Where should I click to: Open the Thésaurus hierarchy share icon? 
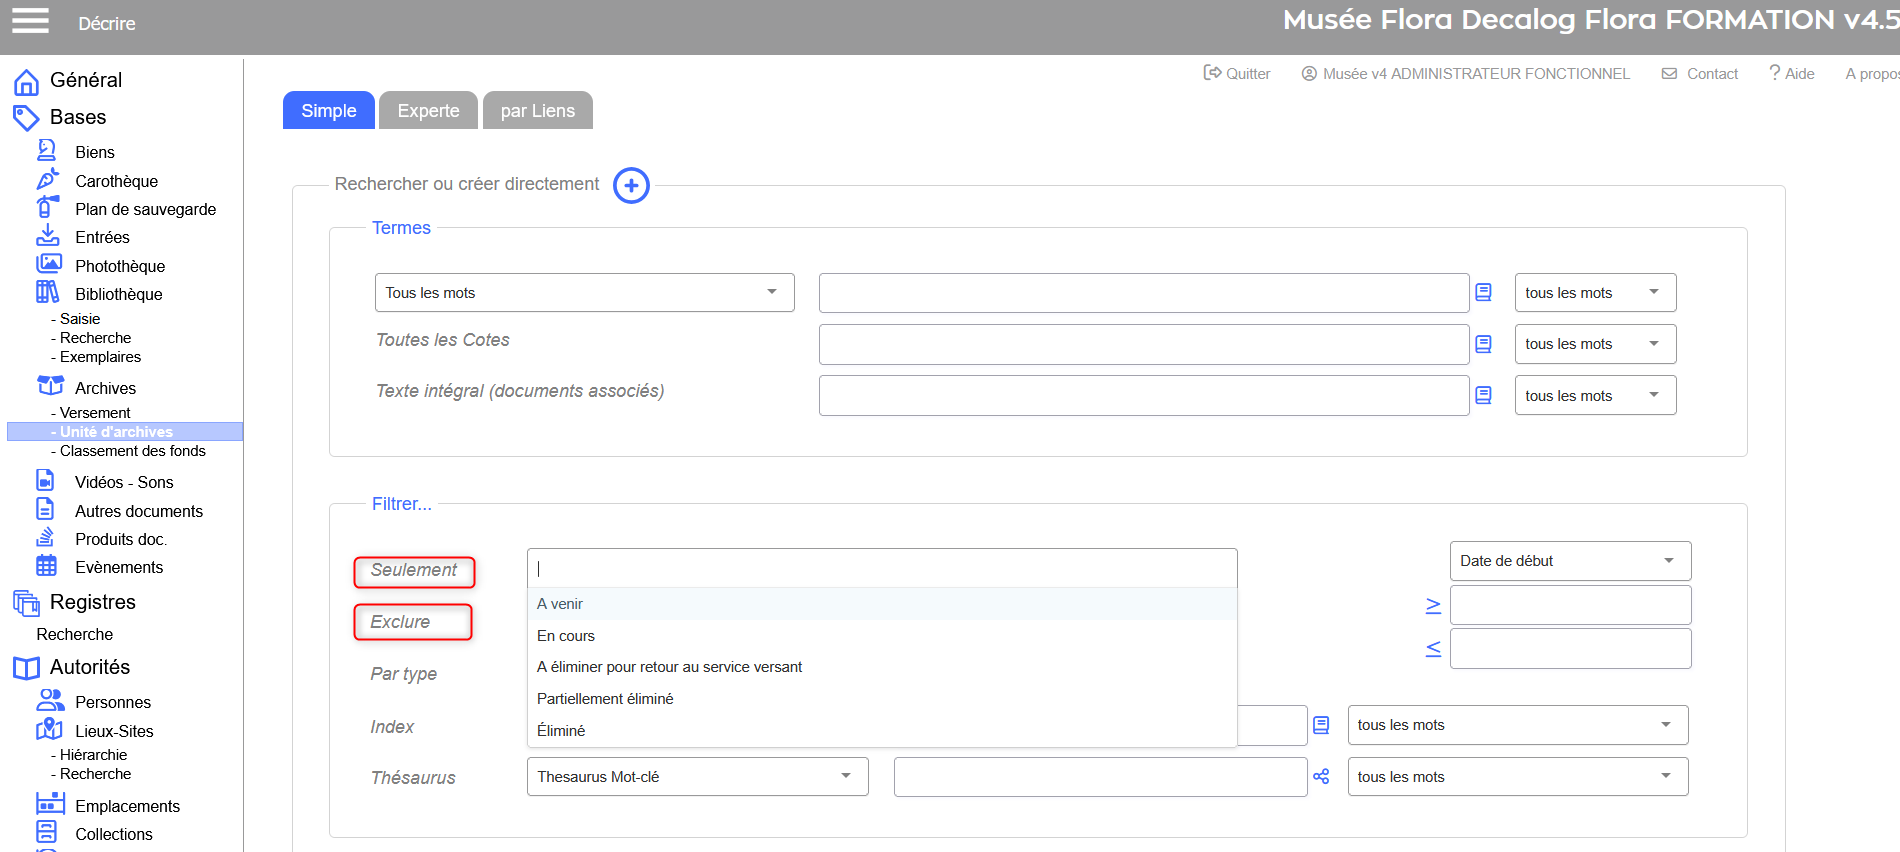(x=1321, y=777)
